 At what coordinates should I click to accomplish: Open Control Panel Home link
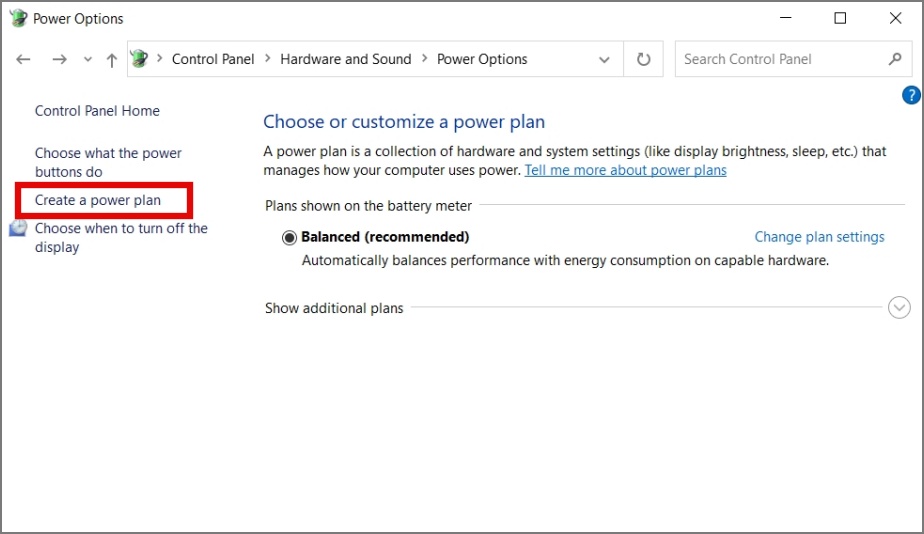[x=97, y=111]
